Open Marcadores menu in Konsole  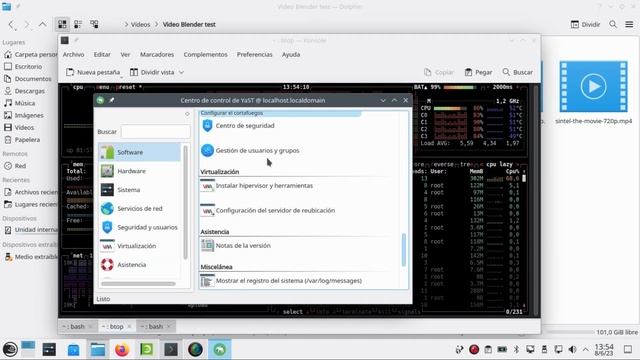157,54
